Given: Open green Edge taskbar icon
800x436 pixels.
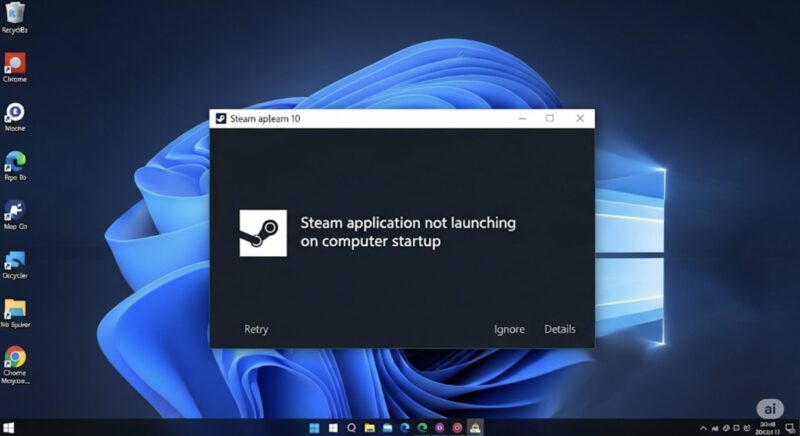Looking at the screenshot, I should click(x=422, y=428).
